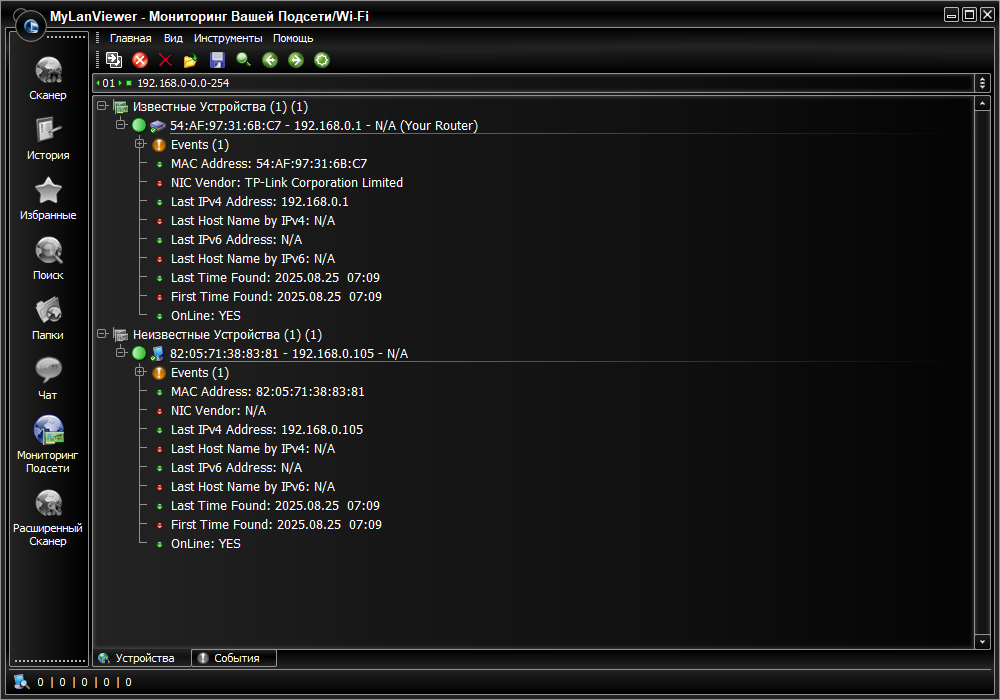Select the Известные Устройства (1) (1) label
1000x700 pixels.
click(220, 106)
